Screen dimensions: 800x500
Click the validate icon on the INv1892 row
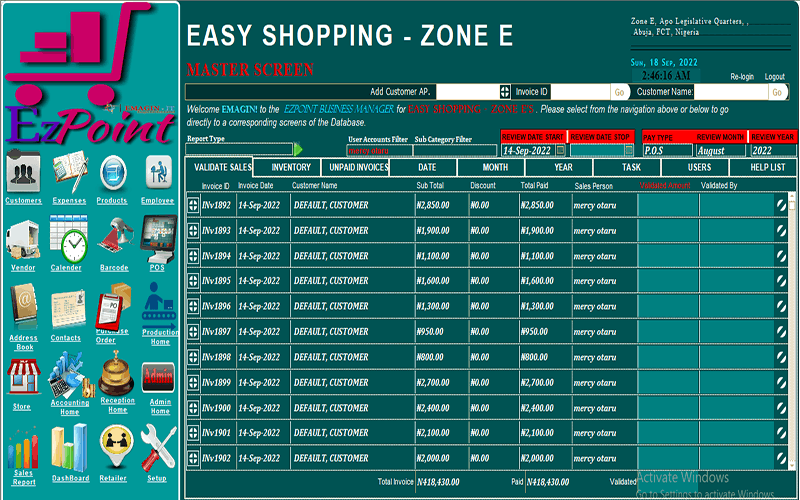[x=779, y=205]
